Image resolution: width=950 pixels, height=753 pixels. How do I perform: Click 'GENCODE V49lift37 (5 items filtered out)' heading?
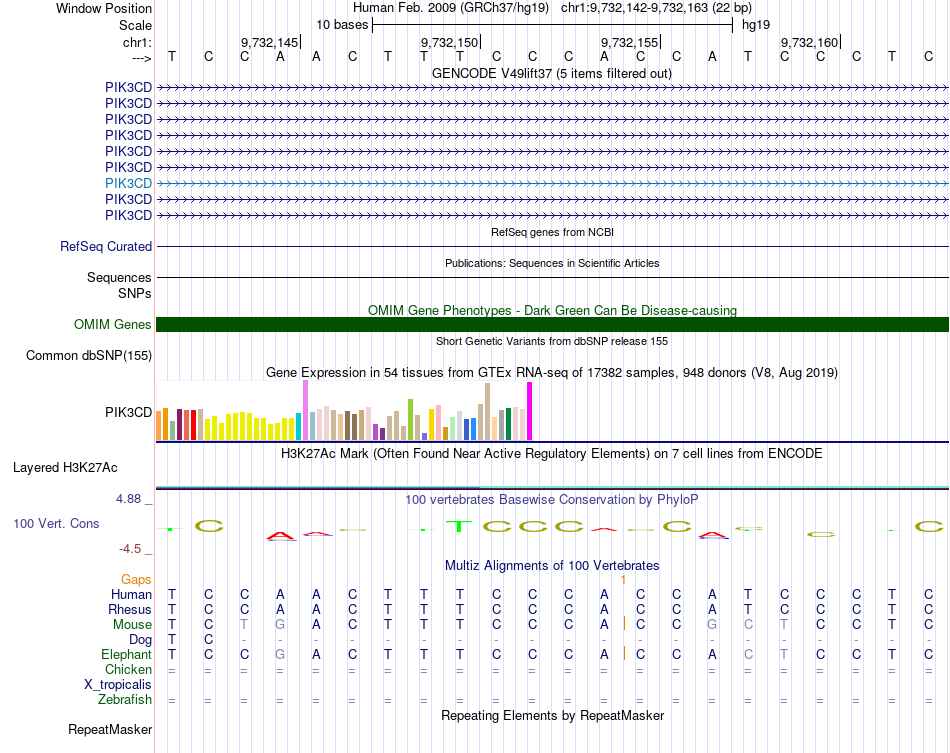click(x=552, y=73)
